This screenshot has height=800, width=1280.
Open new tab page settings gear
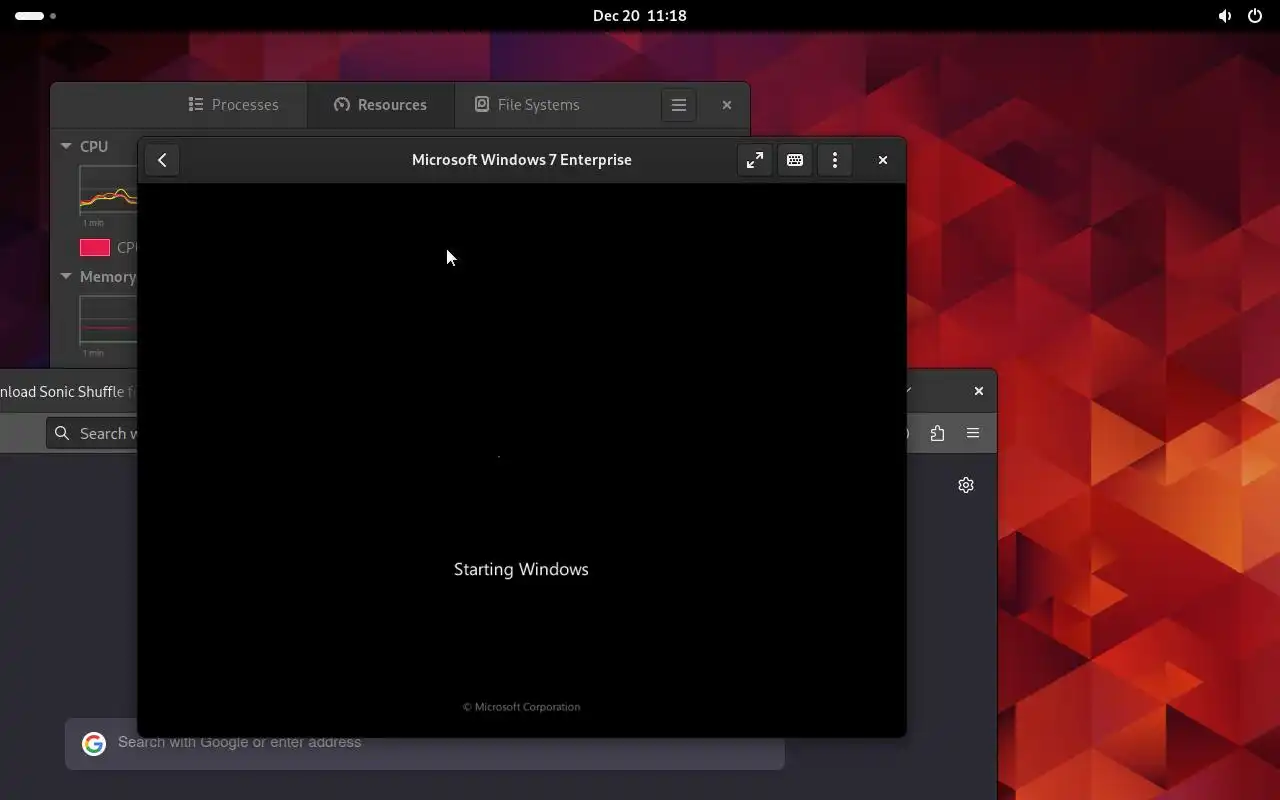pyautogui.click(x=966, y=485)
